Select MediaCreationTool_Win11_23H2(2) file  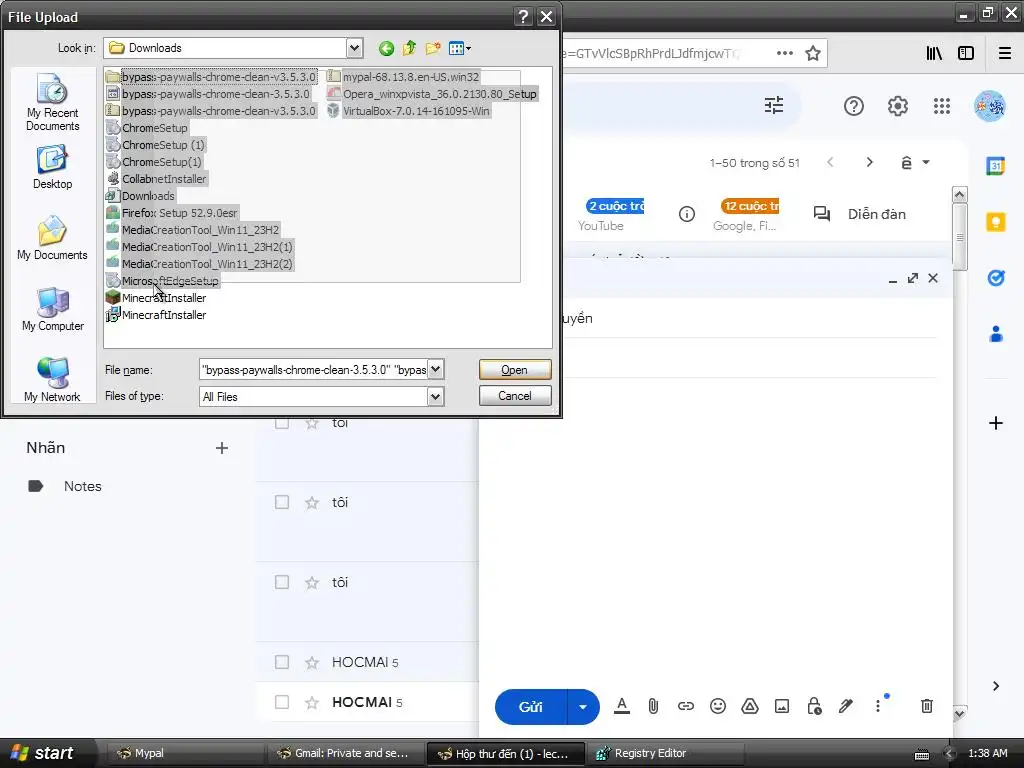click(x=200, y=264)
